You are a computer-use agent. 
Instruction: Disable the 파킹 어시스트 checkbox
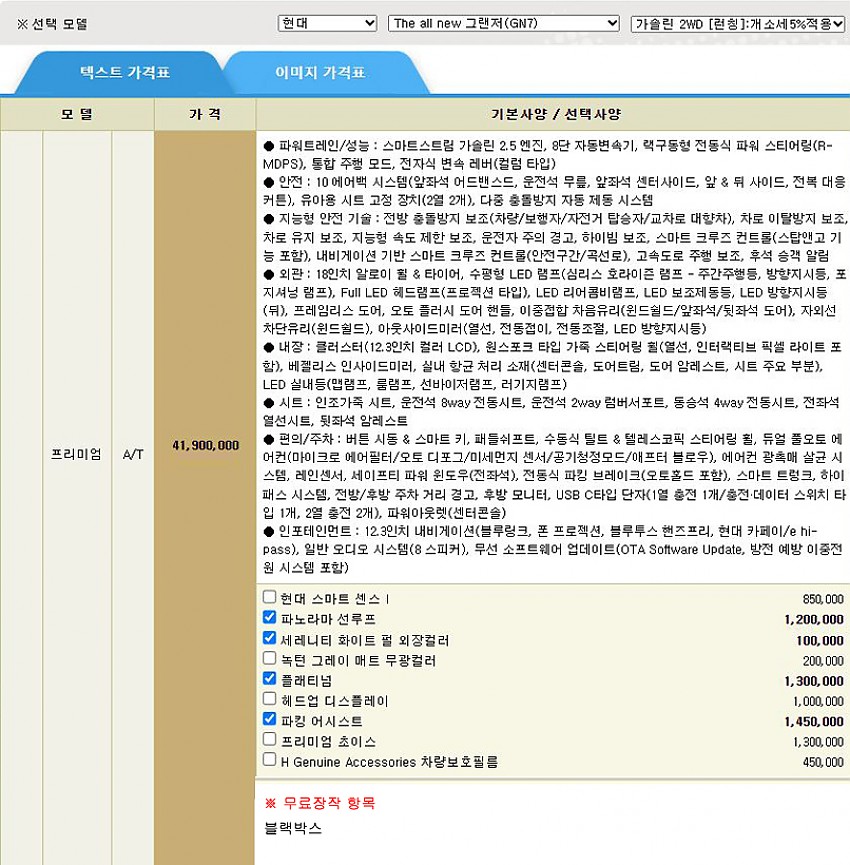point(269,719)
